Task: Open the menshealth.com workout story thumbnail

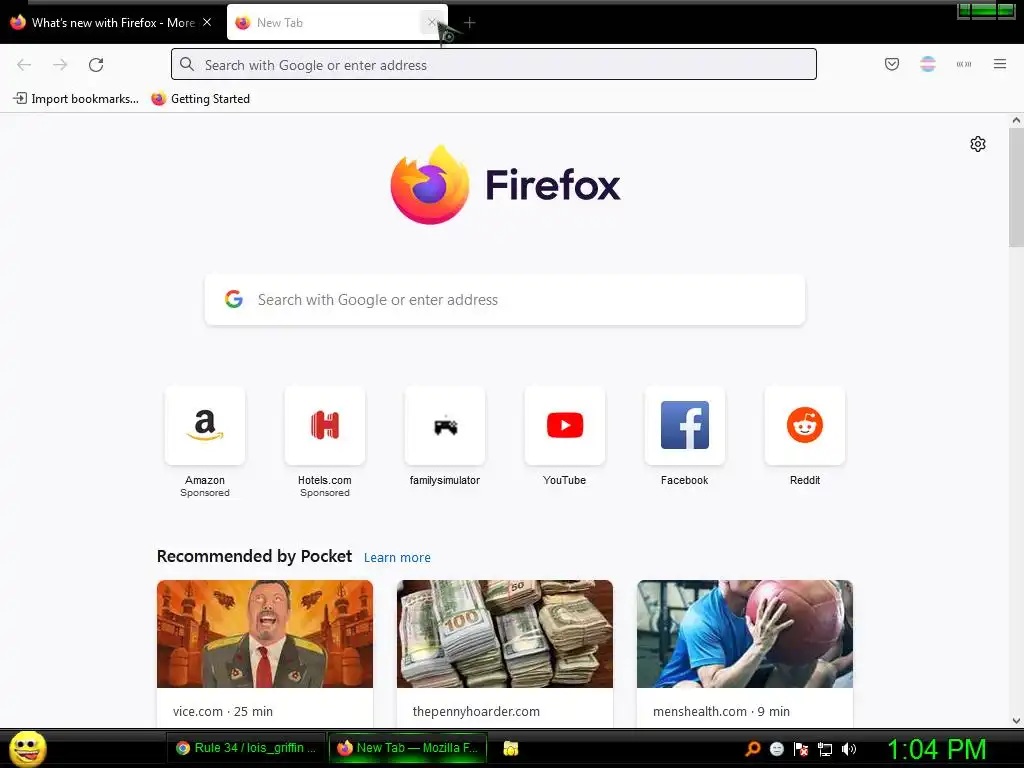Action: [x=744, y=633]
